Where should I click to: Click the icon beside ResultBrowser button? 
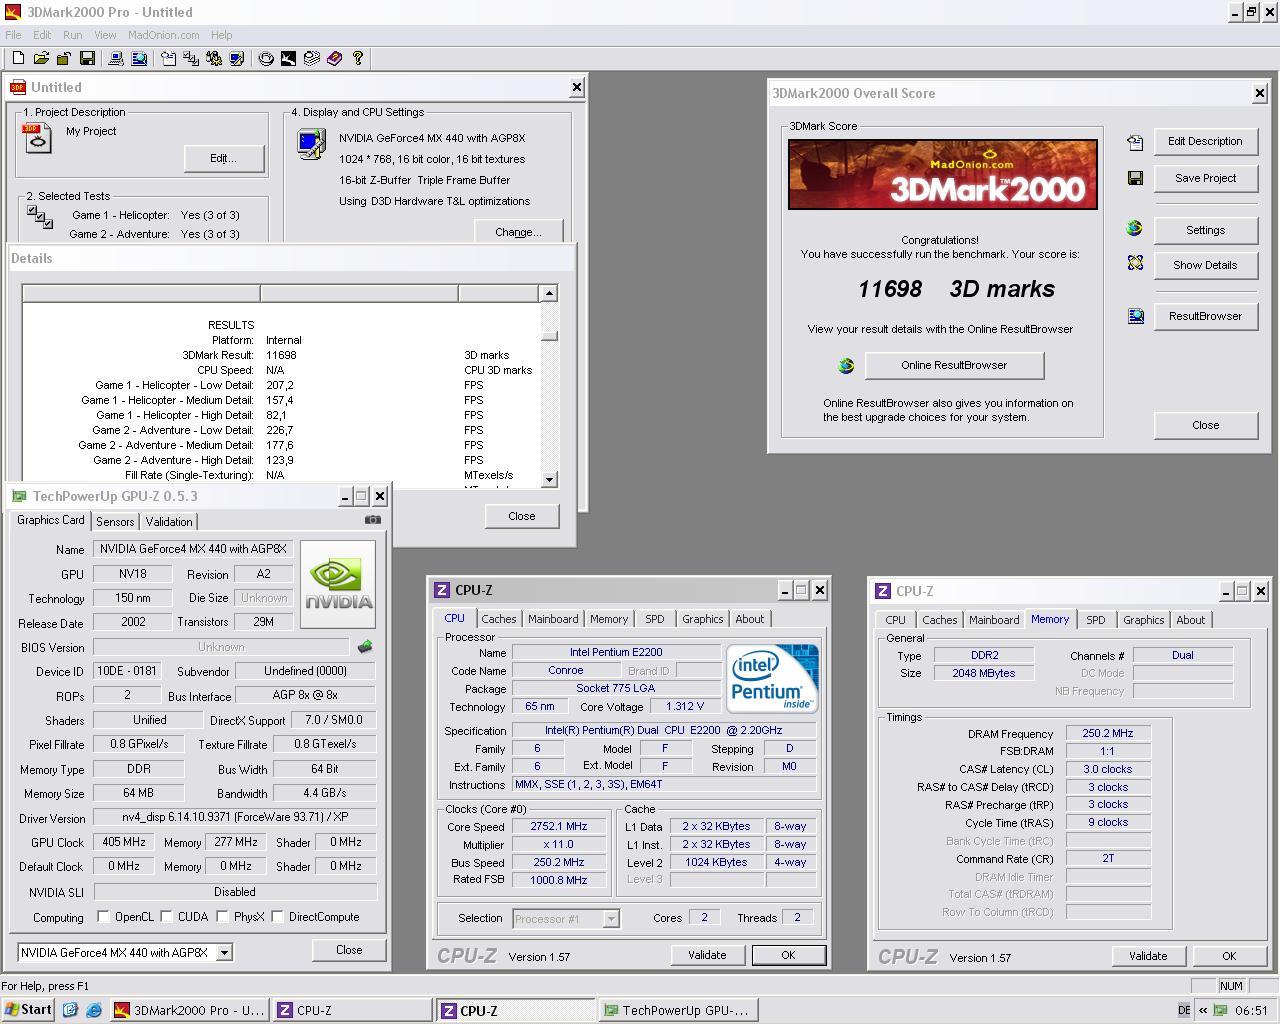1135,316
